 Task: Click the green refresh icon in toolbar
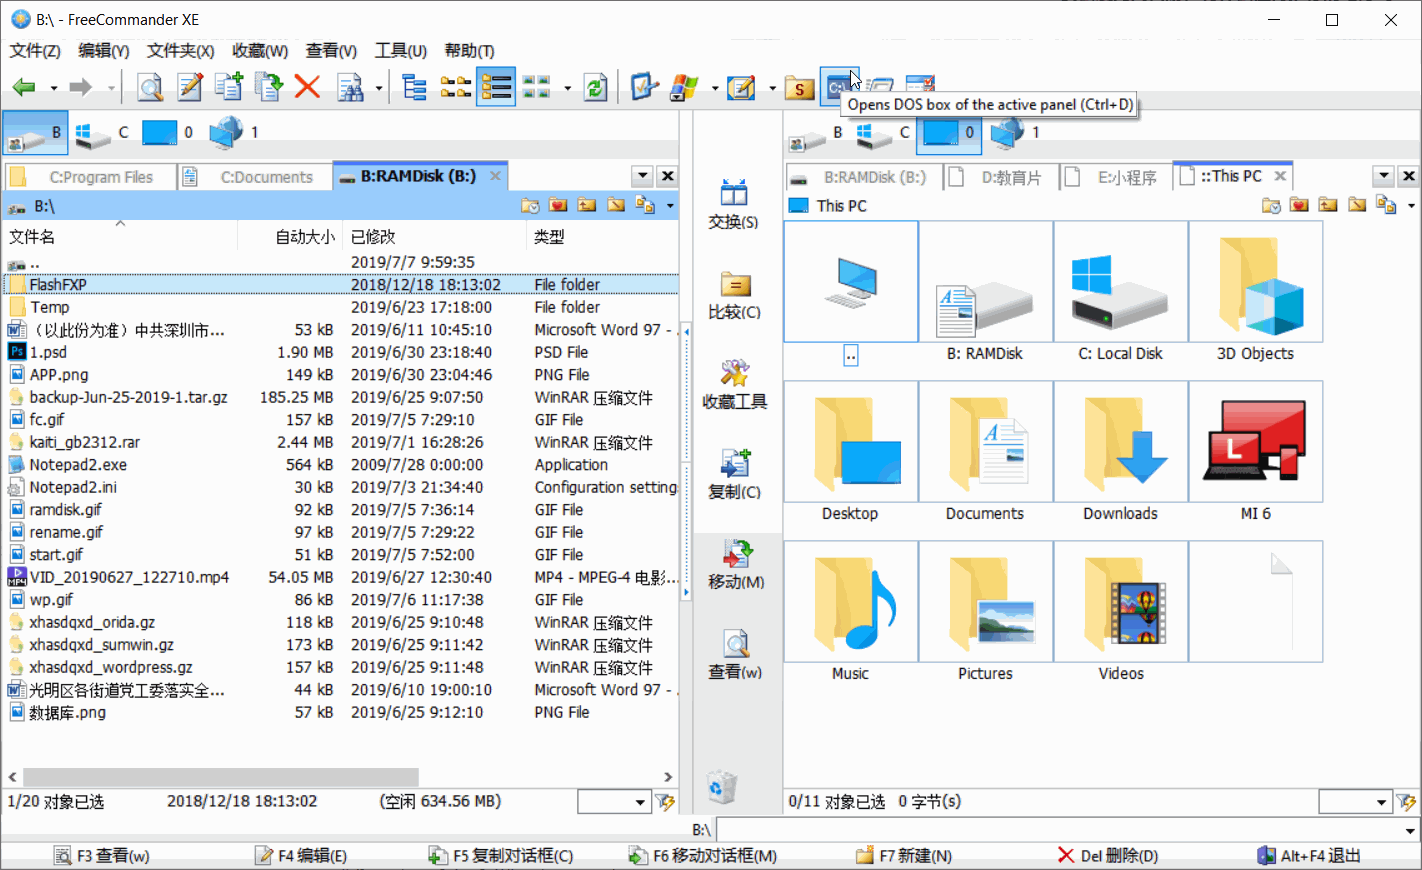[595, 88]
